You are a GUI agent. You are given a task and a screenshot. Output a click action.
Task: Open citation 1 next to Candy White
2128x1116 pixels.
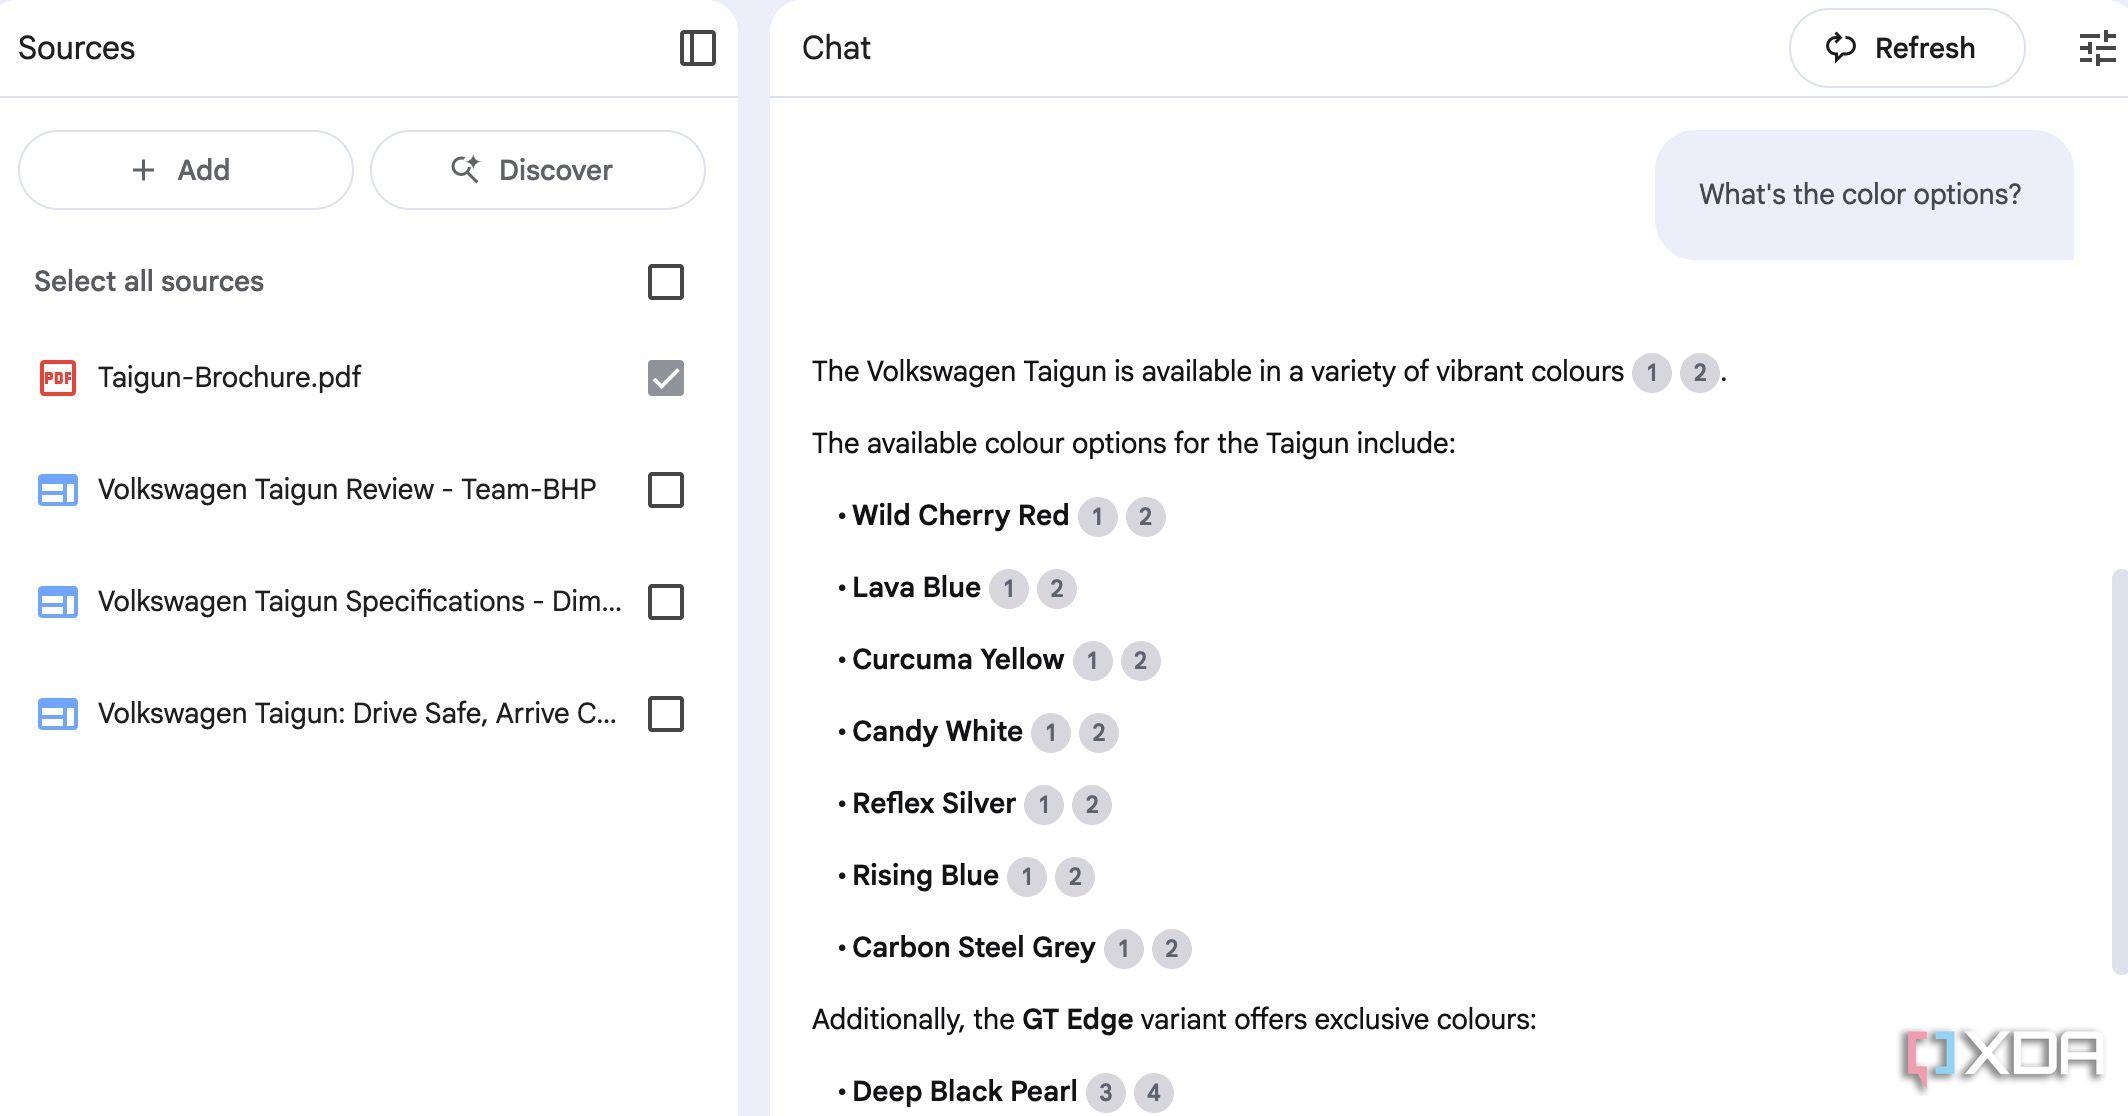pos(1051,733)
